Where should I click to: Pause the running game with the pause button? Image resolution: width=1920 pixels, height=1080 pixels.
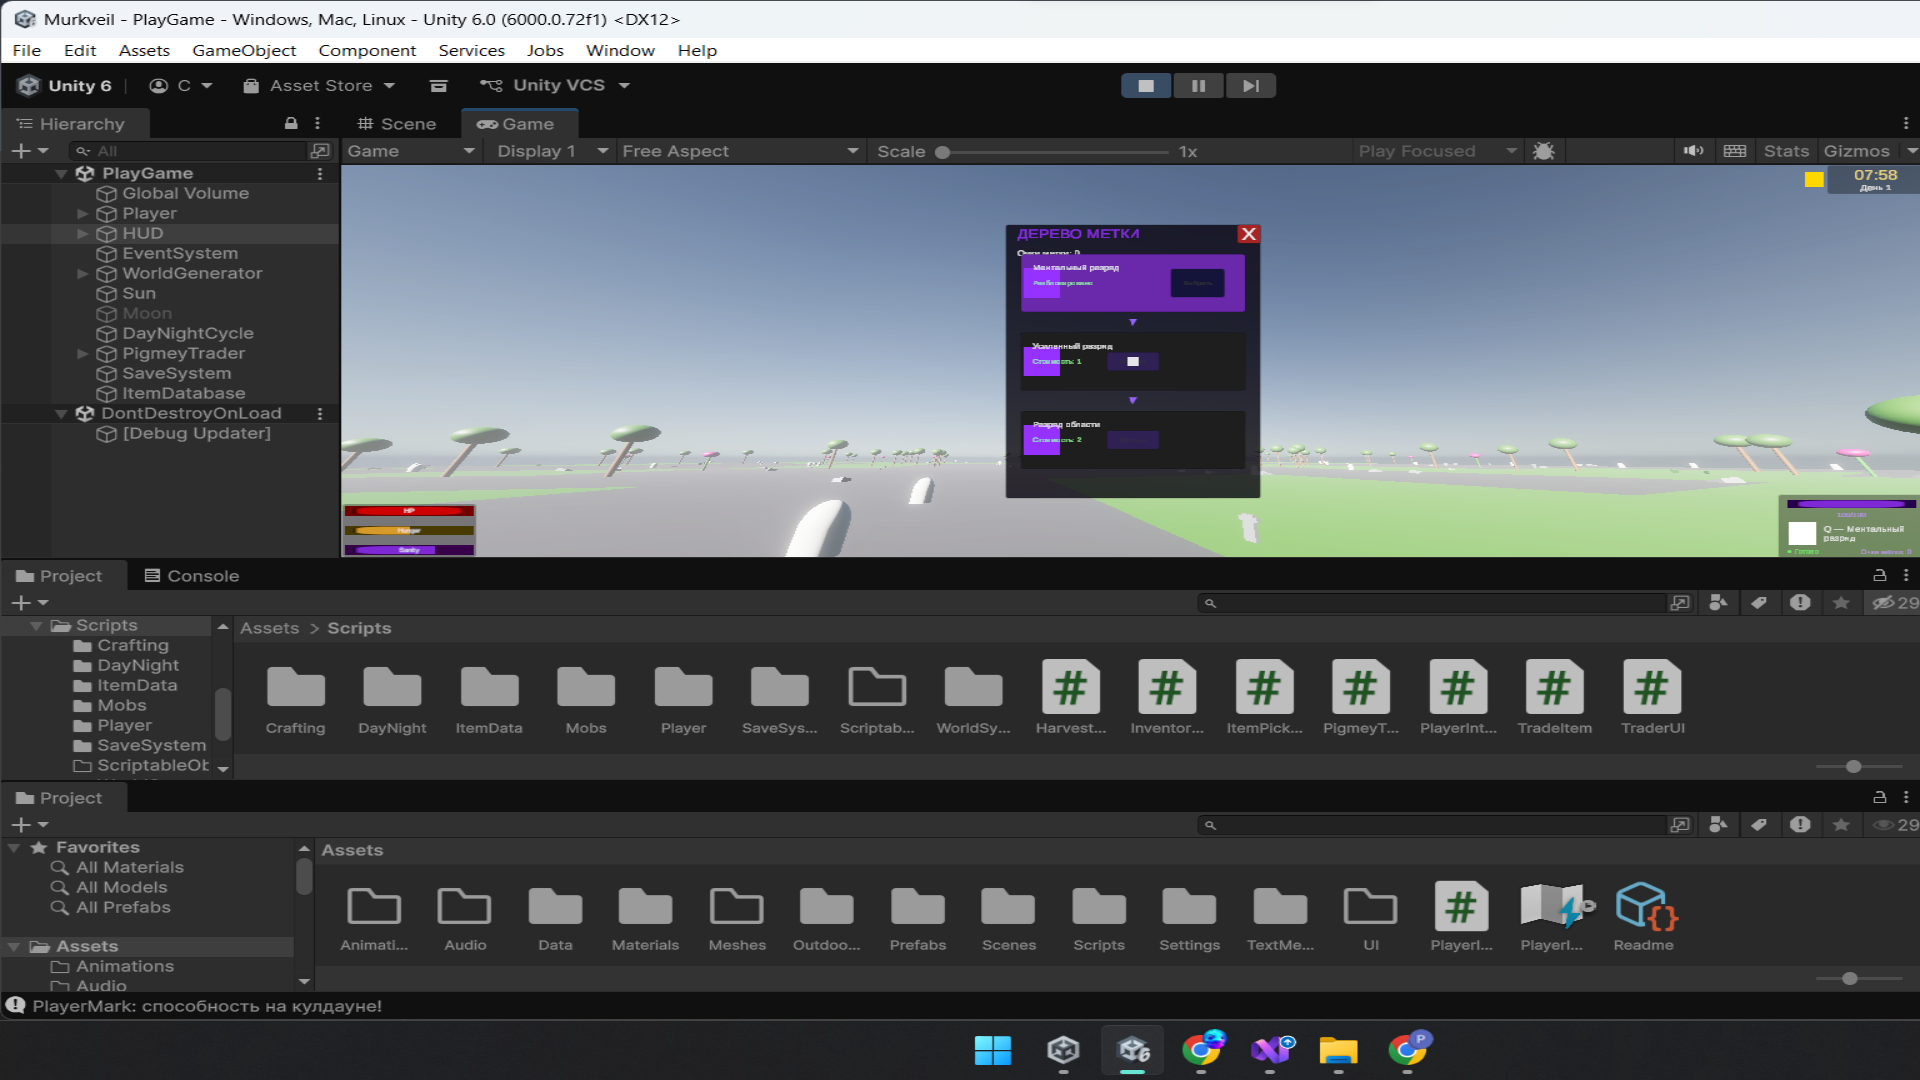click(1198, 86)
